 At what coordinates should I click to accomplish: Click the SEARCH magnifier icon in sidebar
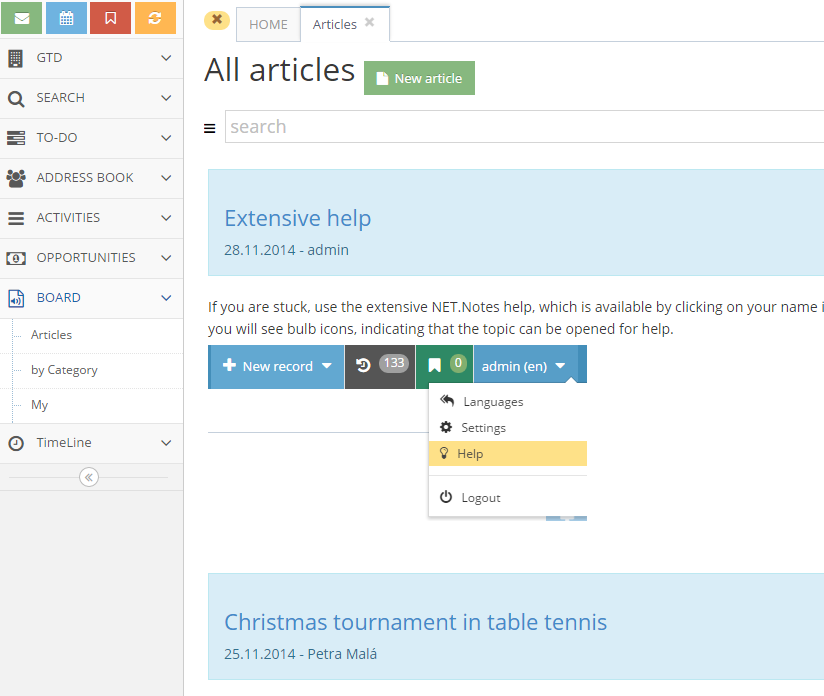[x=16, y=99]
